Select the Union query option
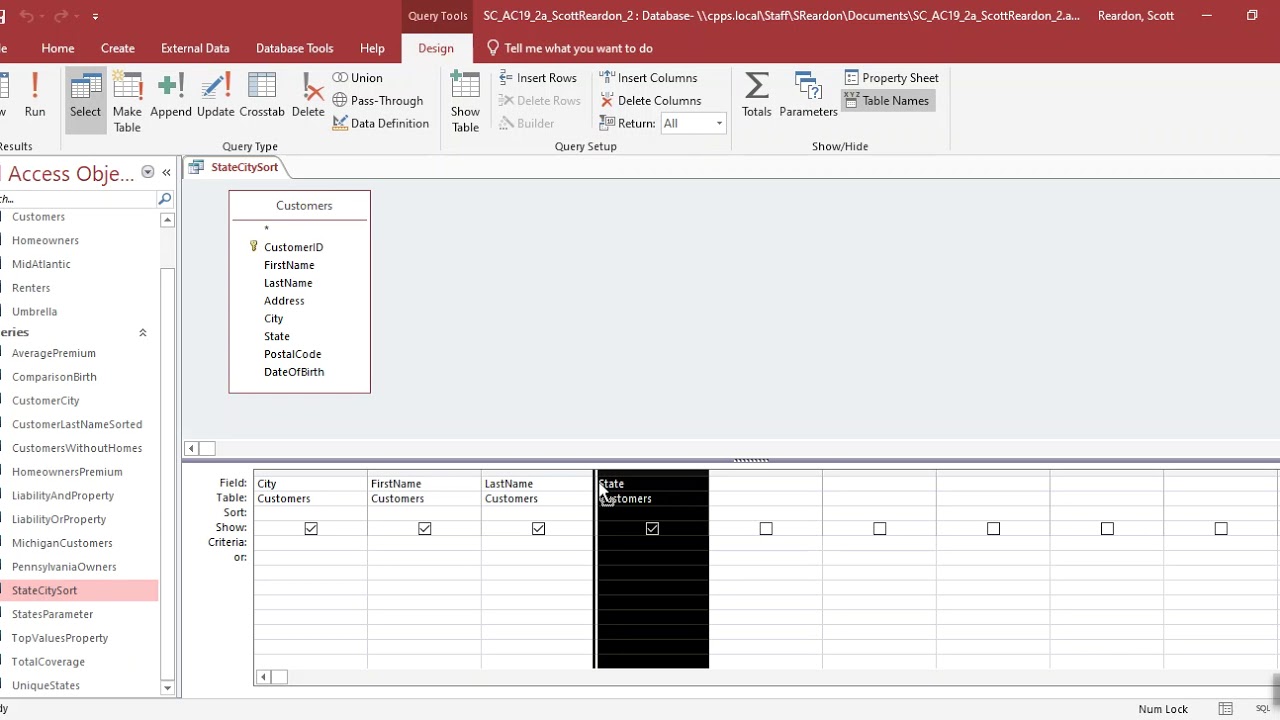 click(x=357, y=77)
